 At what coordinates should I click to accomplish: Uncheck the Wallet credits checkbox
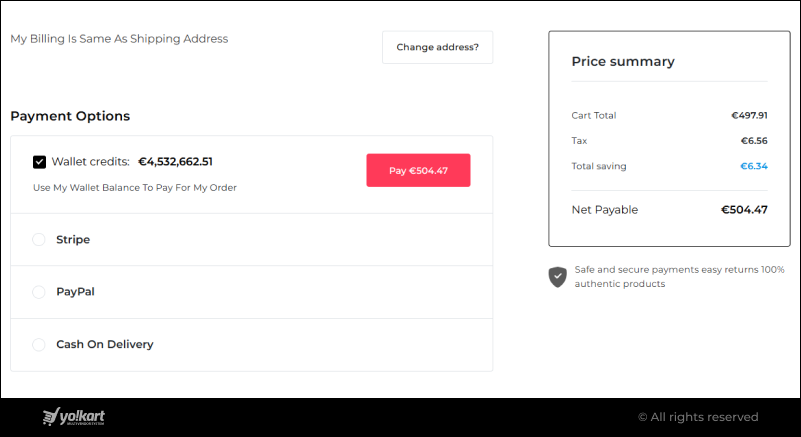[x=40, y=162]
